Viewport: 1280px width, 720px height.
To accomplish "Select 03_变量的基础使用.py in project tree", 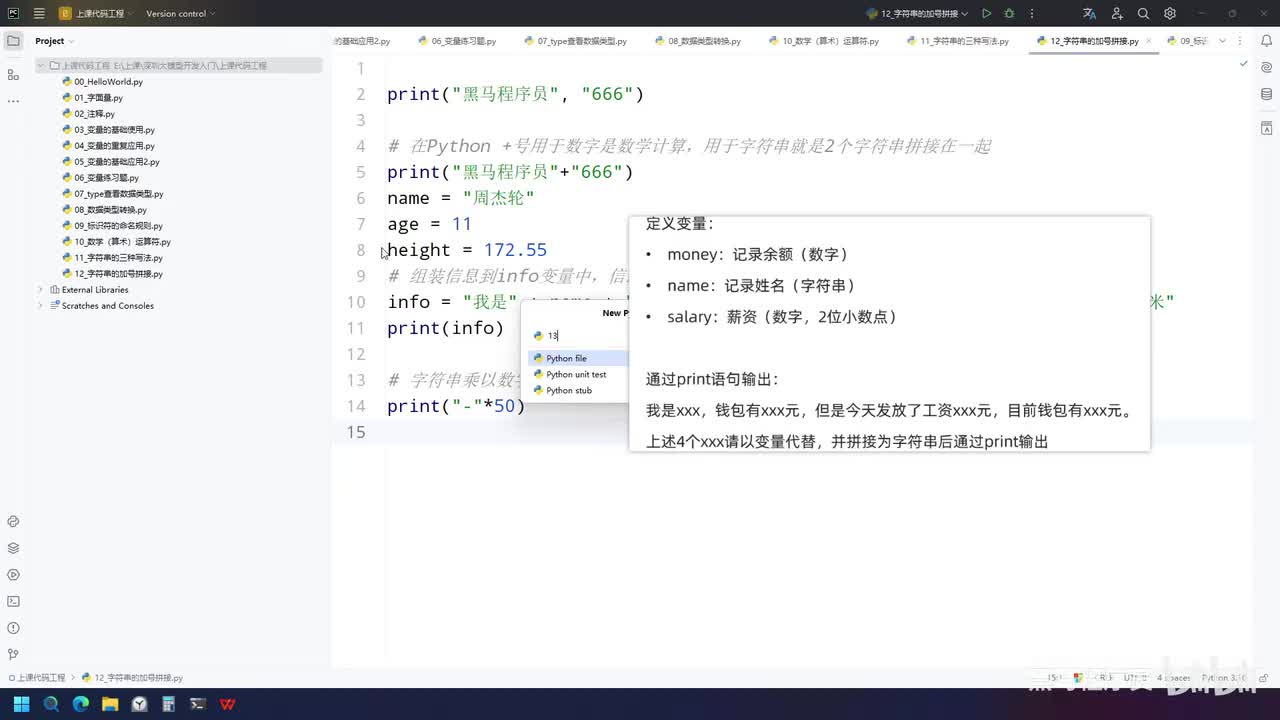I will (108, 130).
